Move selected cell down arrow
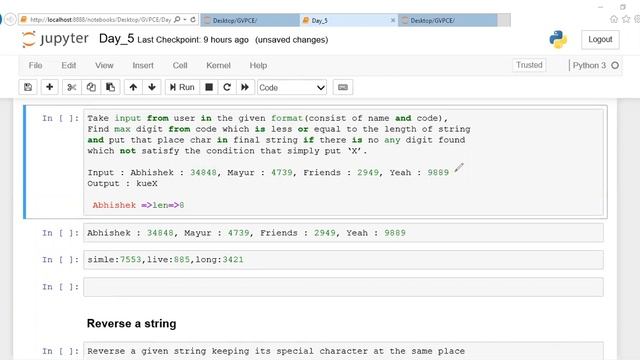 [152, 87]
